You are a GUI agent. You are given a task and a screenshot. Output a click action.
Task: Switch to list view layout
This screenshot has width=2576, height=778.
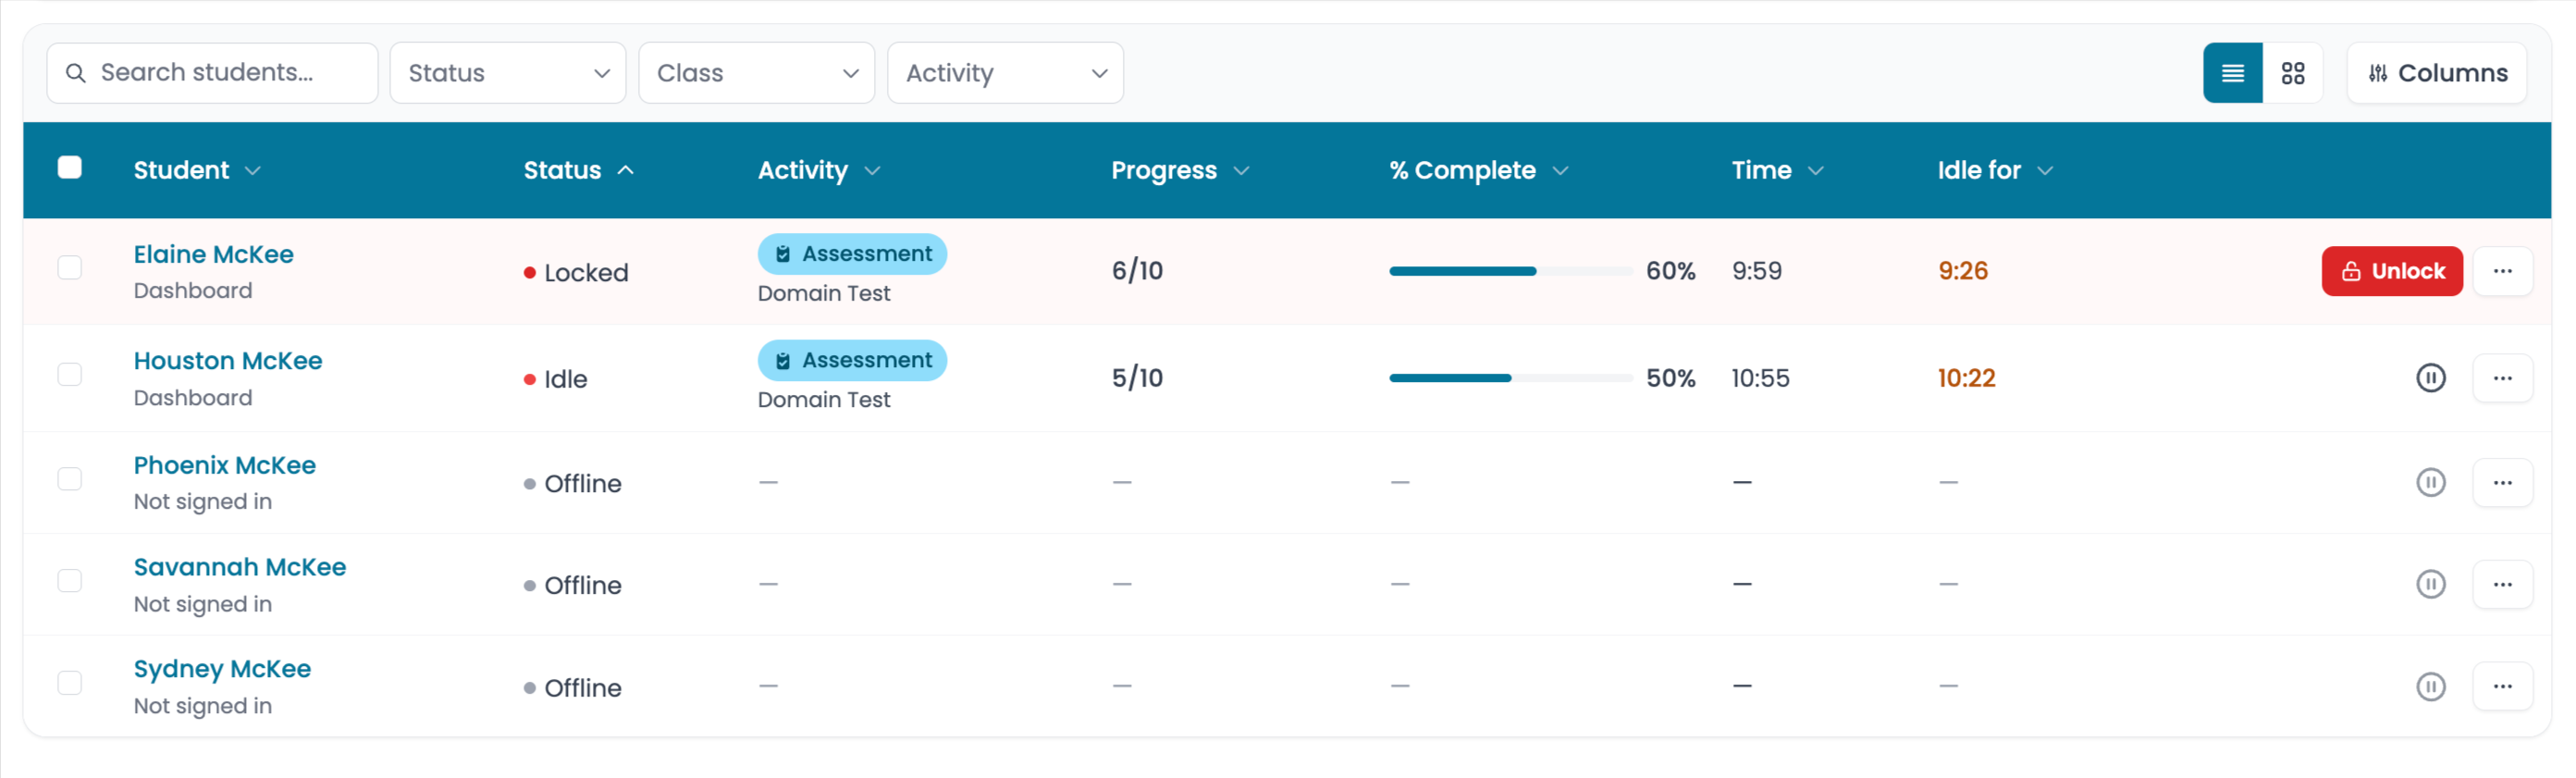coord(2232,73)
